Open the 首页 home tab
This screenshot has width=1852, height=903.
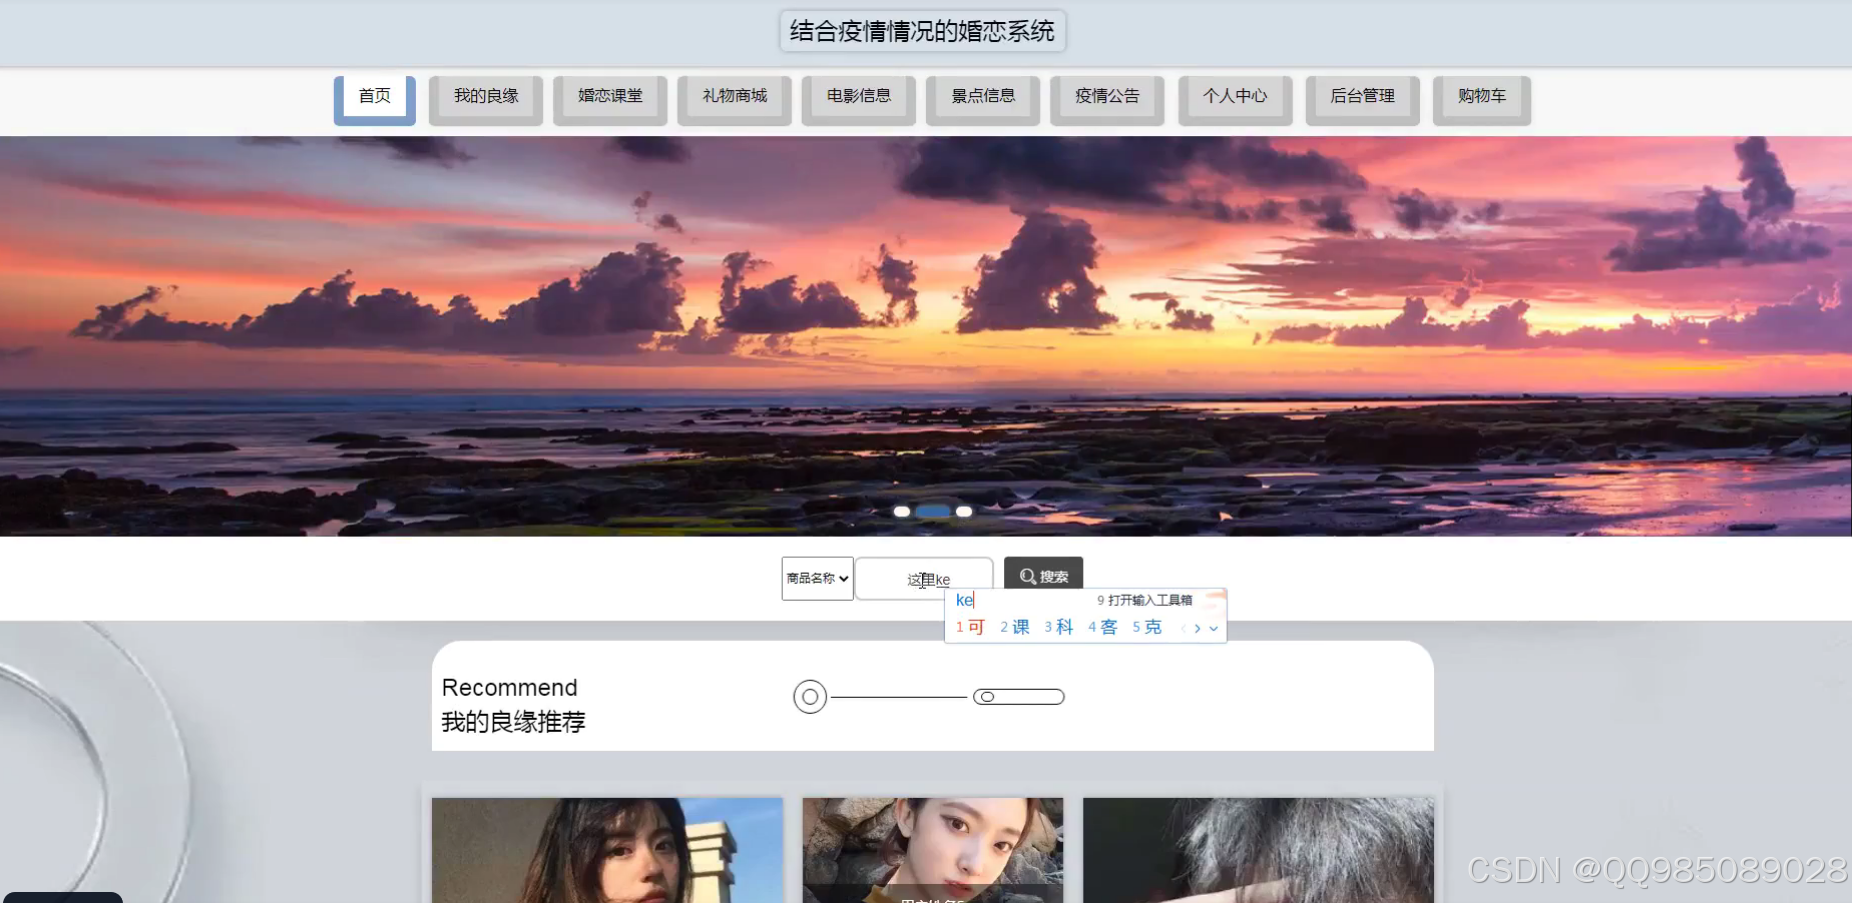coord(375,100)
